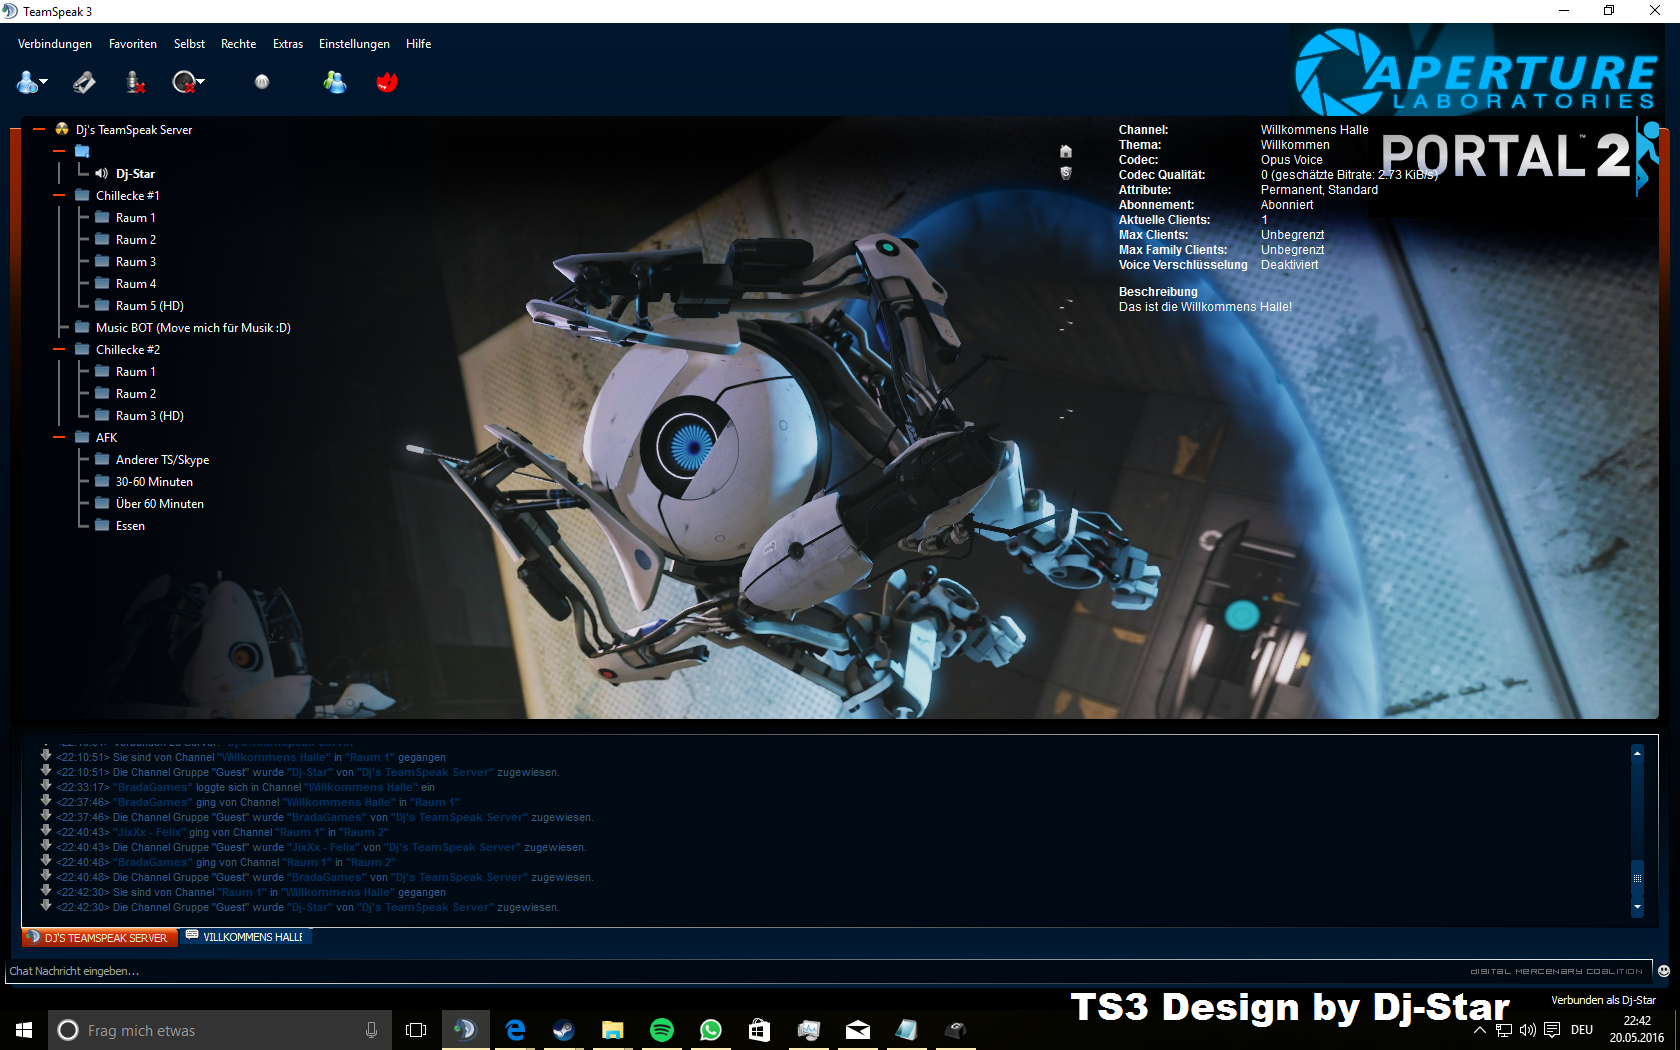The height and width of the screenshot is (1050, 1680).
Task: Open Spotify from the taskbar
Action: pyautogui.click(x=662, y=1030)
